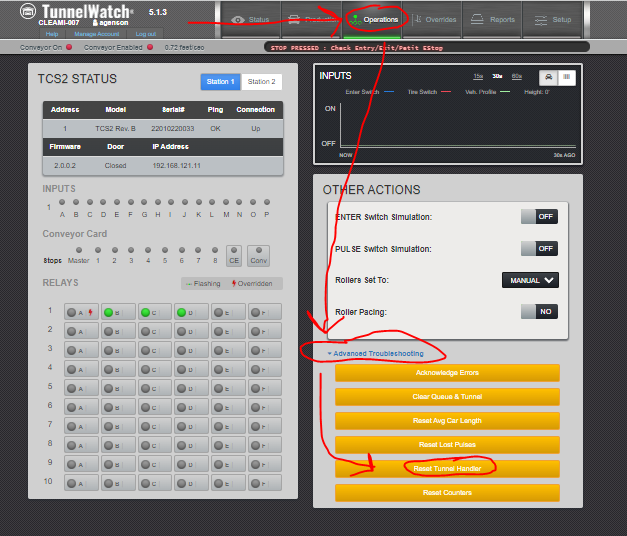The width and height of the screenshot is (627, 536).
Task: Click relay 1 A with override icon
Action: tap(80, 312)
